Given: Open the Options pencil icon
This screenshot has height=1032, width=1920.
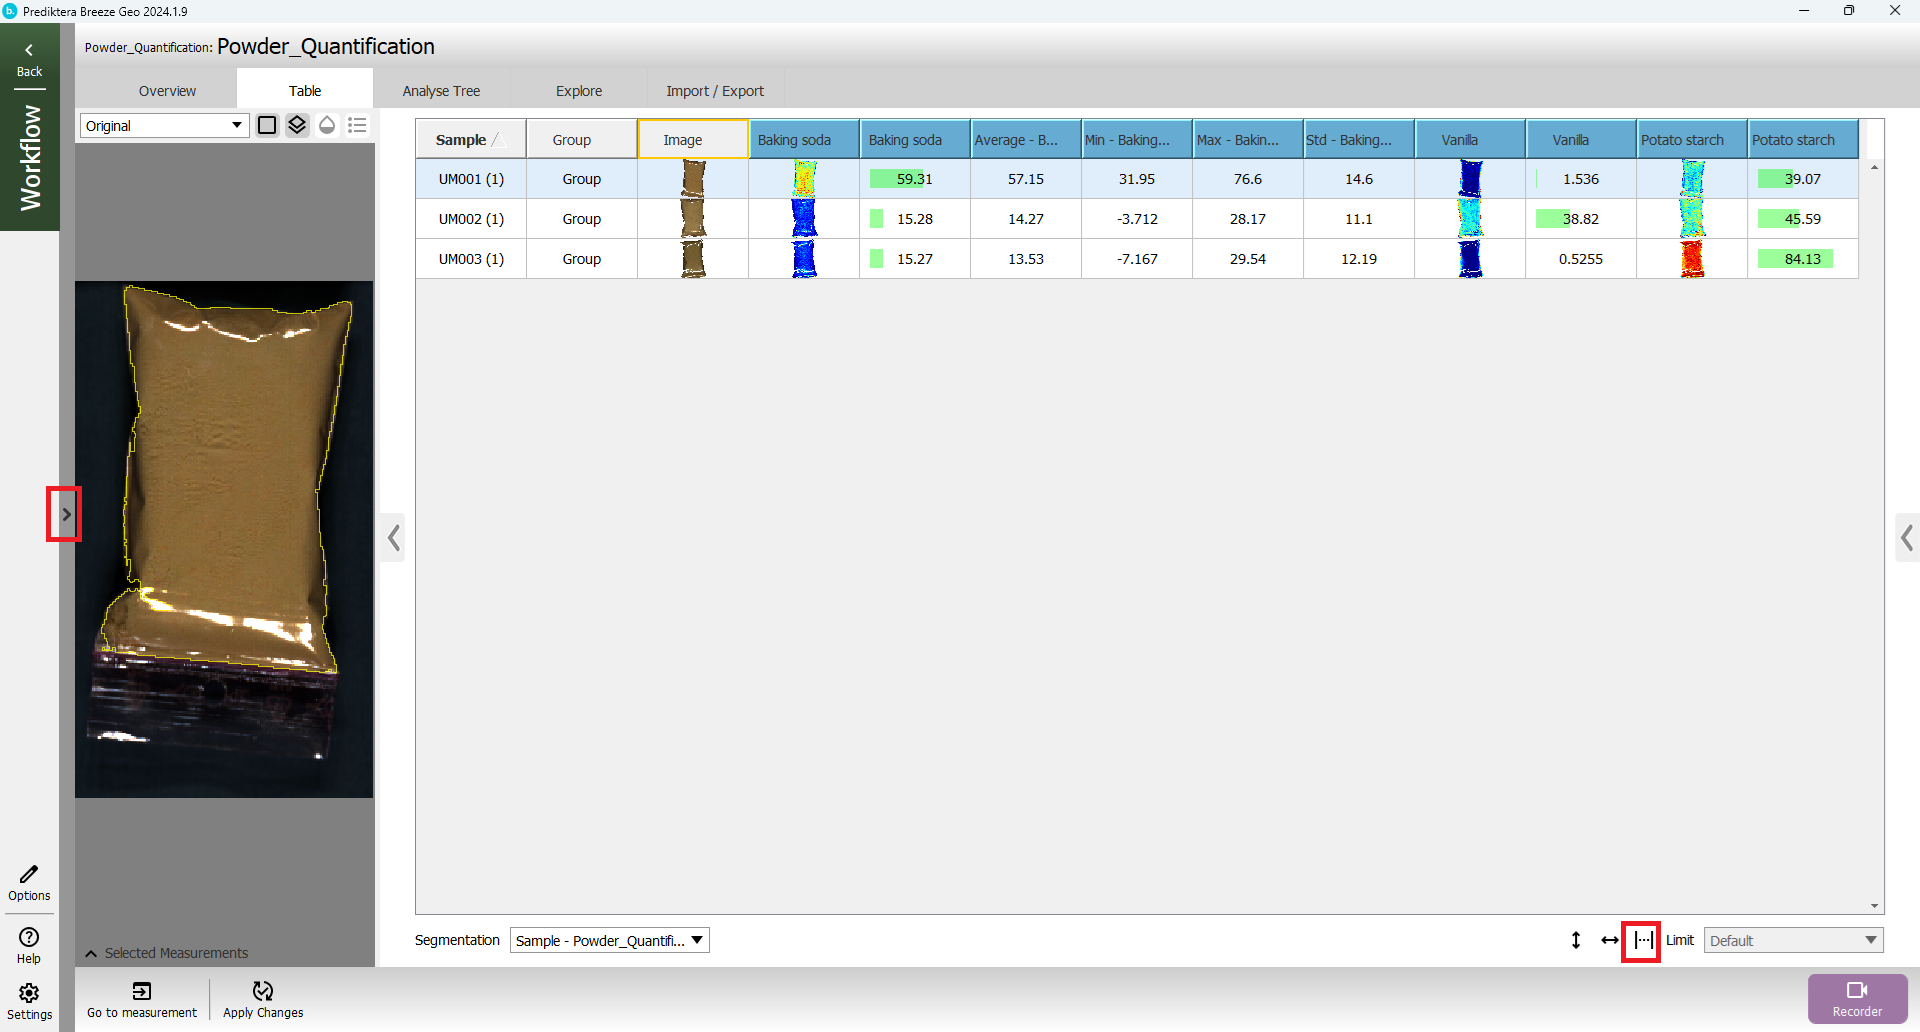Looking at the screenshot, I should click(x=29, y=882).
